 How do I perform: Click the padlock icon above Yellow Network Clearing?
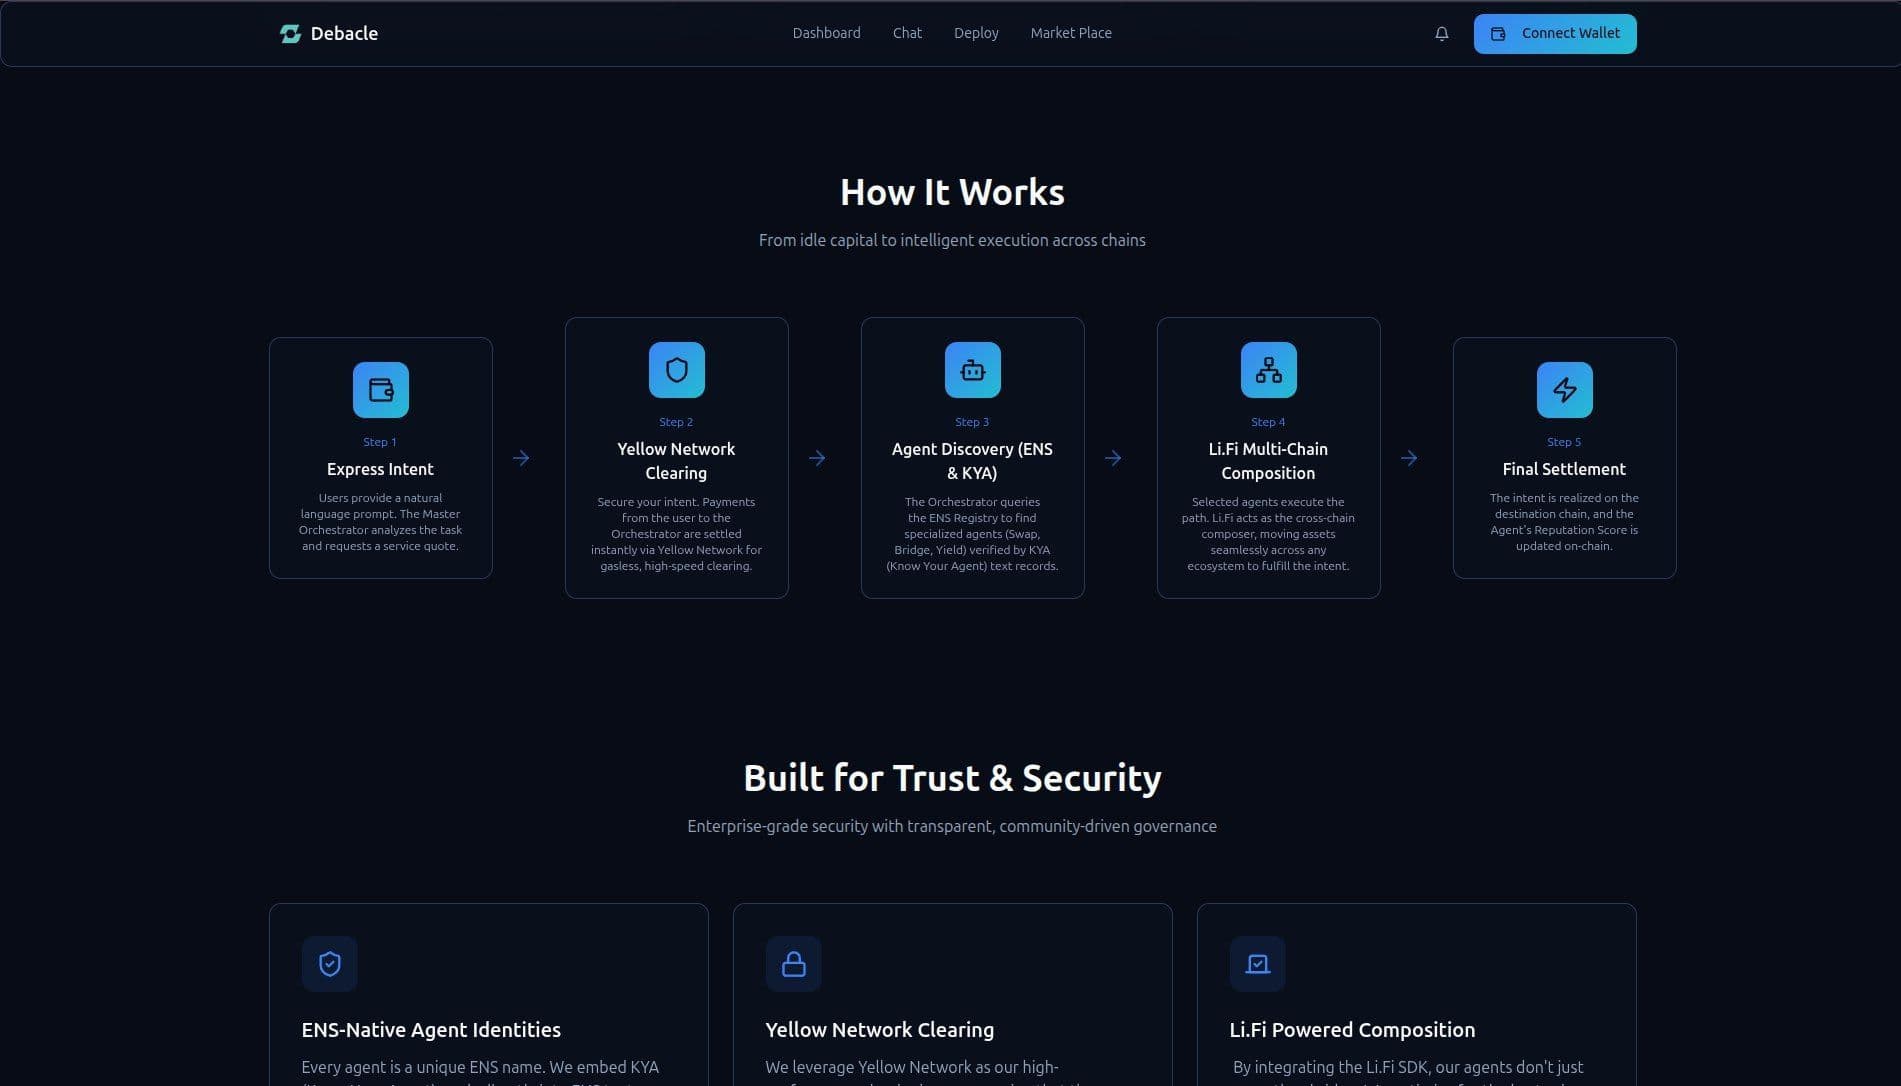794,964
